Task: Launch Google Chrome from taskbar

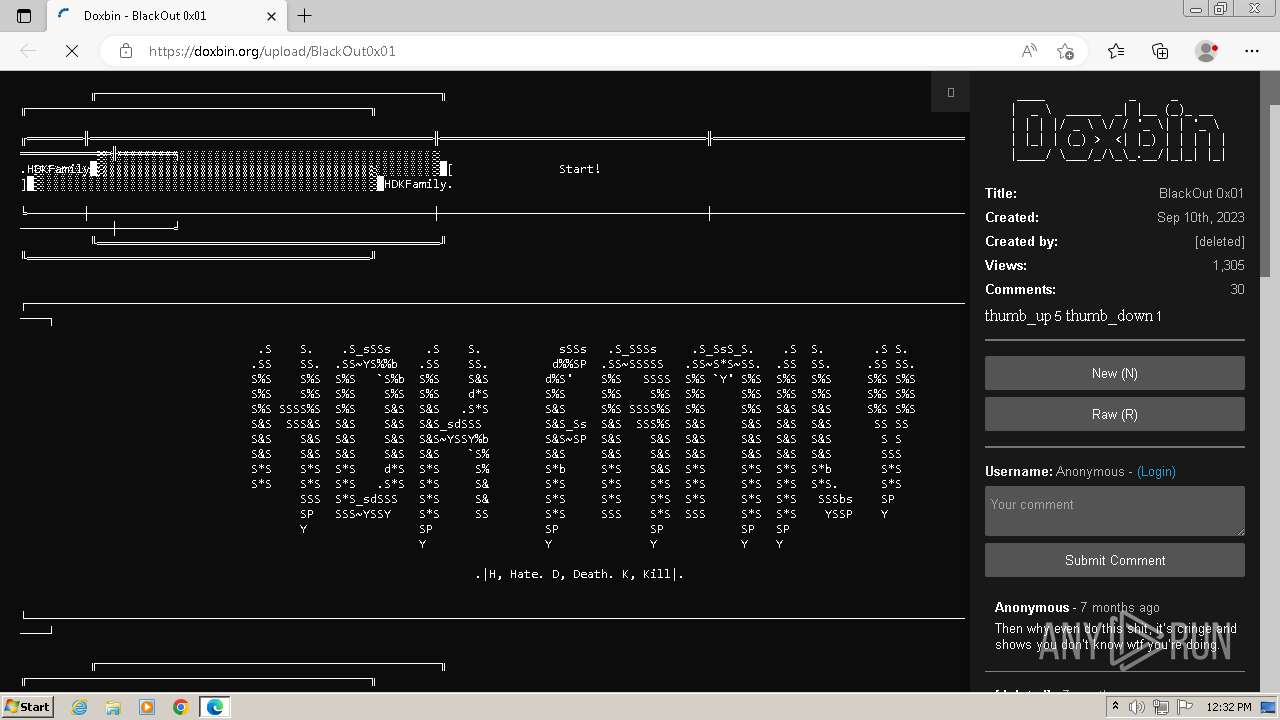Action: point(181,707)
